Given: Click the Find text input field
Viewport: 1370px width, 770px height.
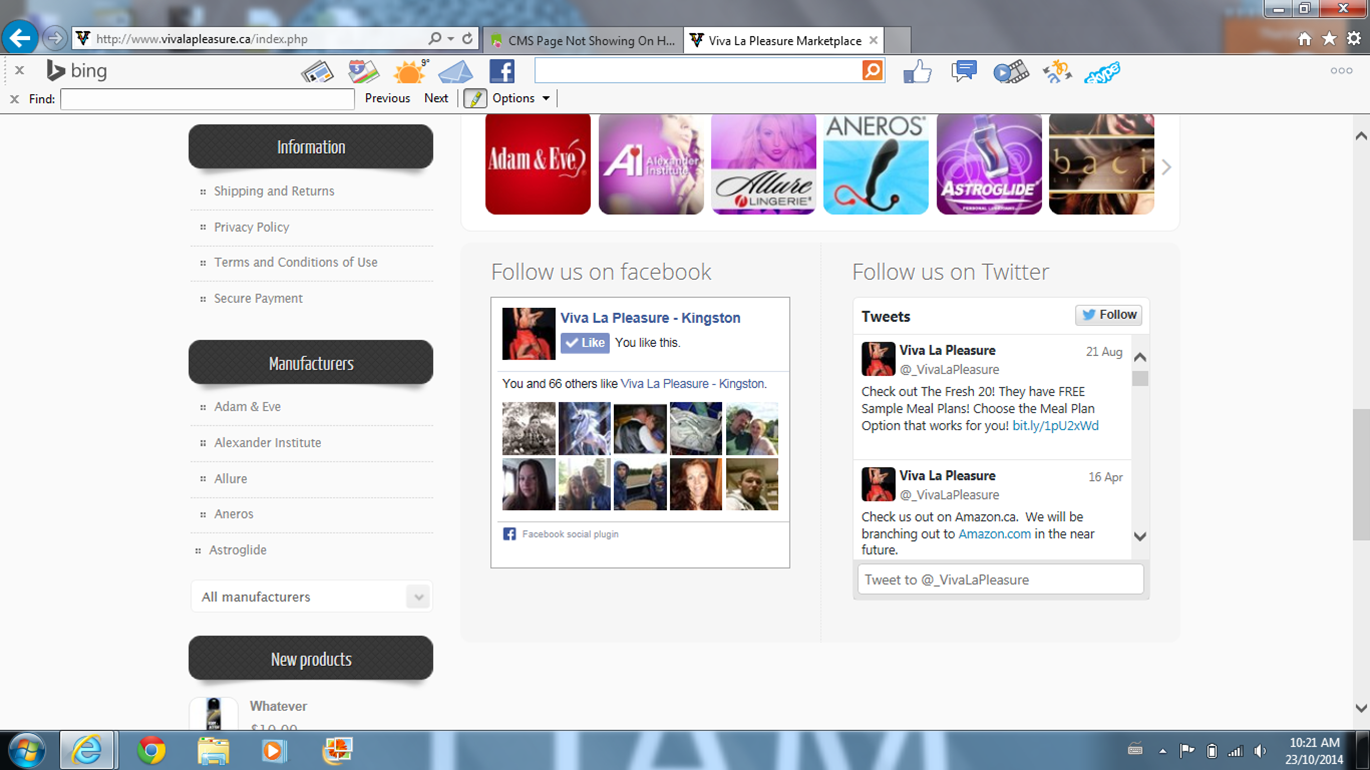Looking at the screenshot, I should [207, 99].
